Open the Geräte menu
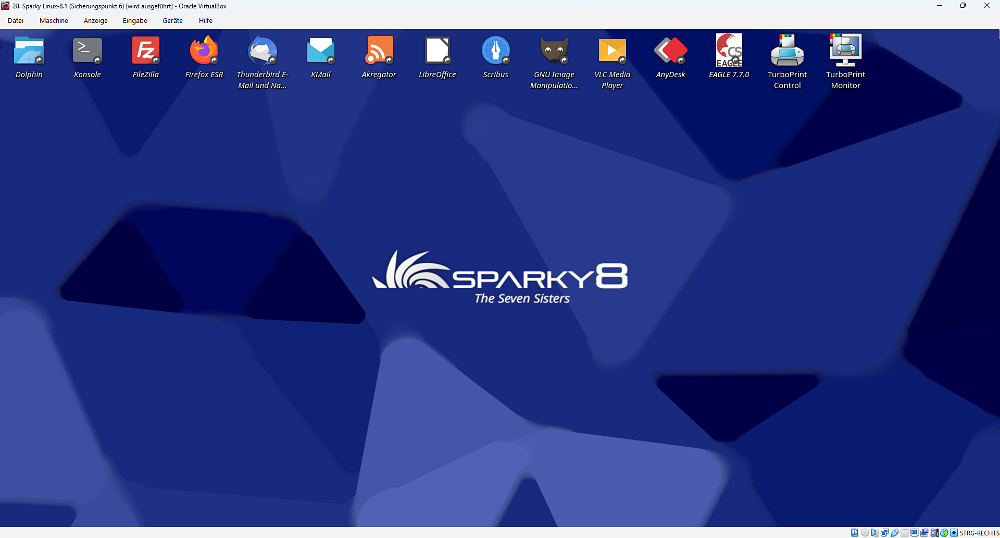Screen dimensions: 1000x538 [x=172, y=20]
